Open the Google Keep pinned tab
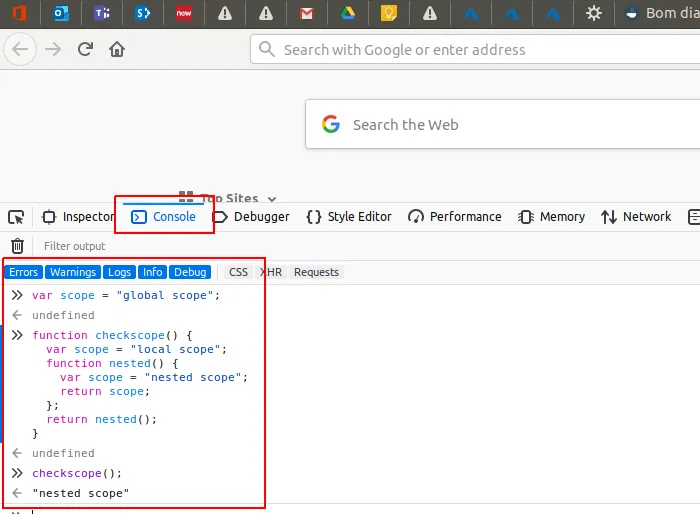 (x=388, y=13)
